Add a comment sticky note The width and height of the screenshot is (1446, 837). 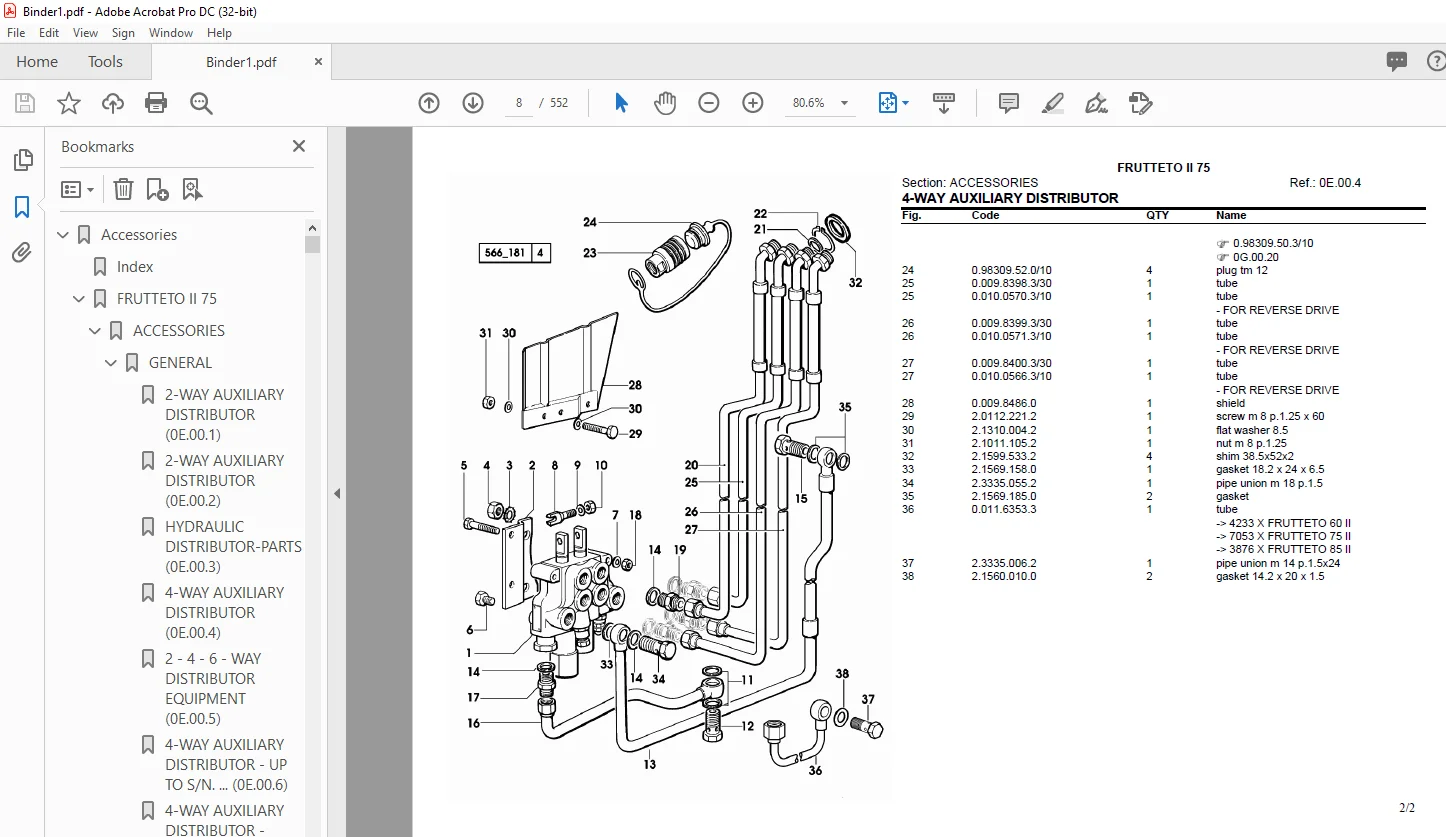click(x=1009, y=103)
